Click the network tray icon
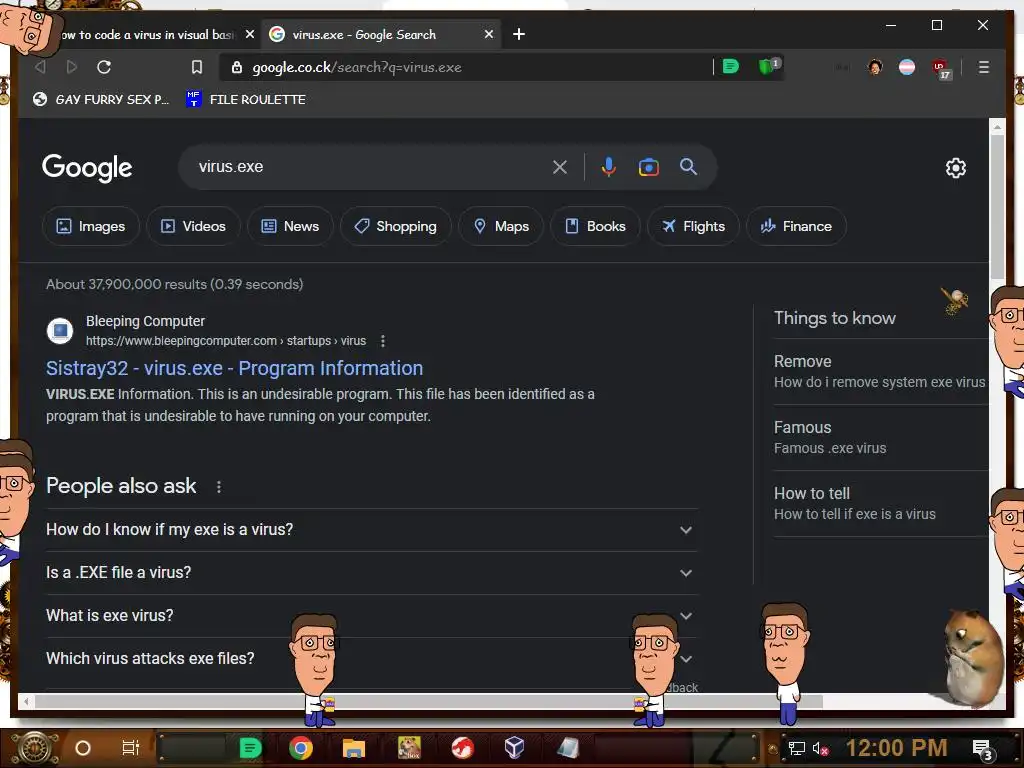 [797, 748]
